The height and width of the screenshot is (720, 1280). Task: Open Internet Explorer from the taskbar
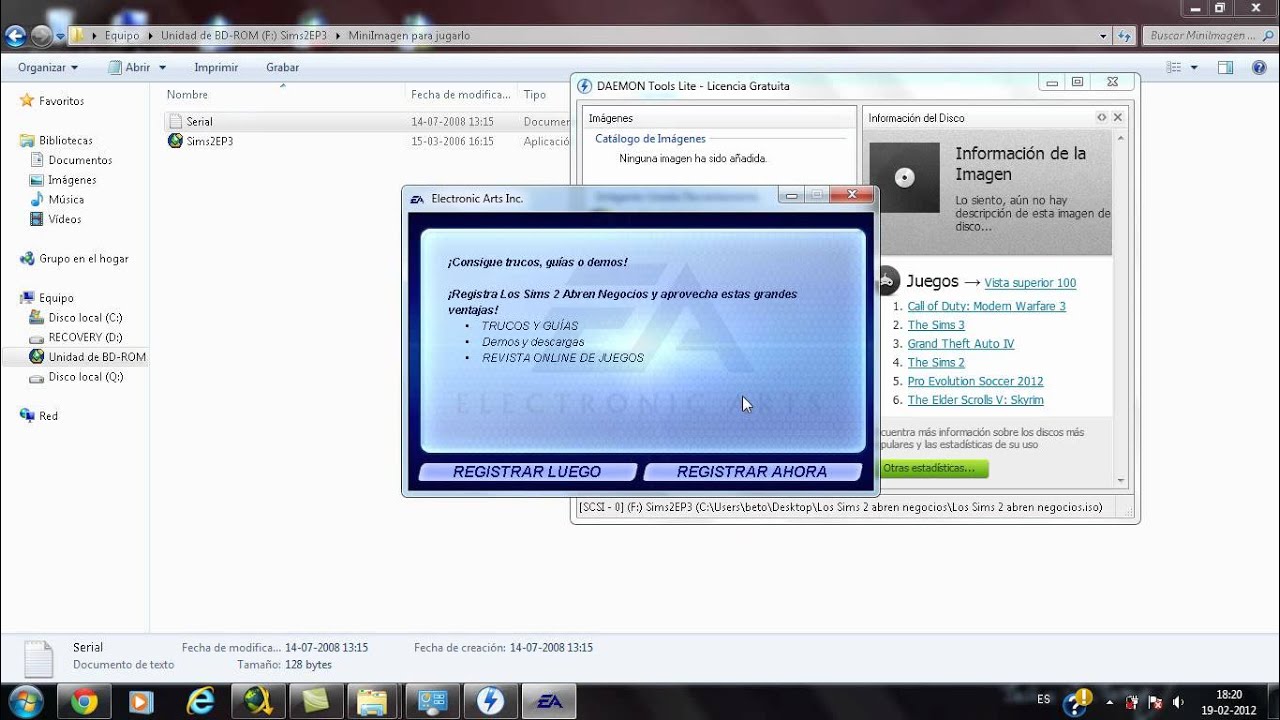click(x=200, y=701)
